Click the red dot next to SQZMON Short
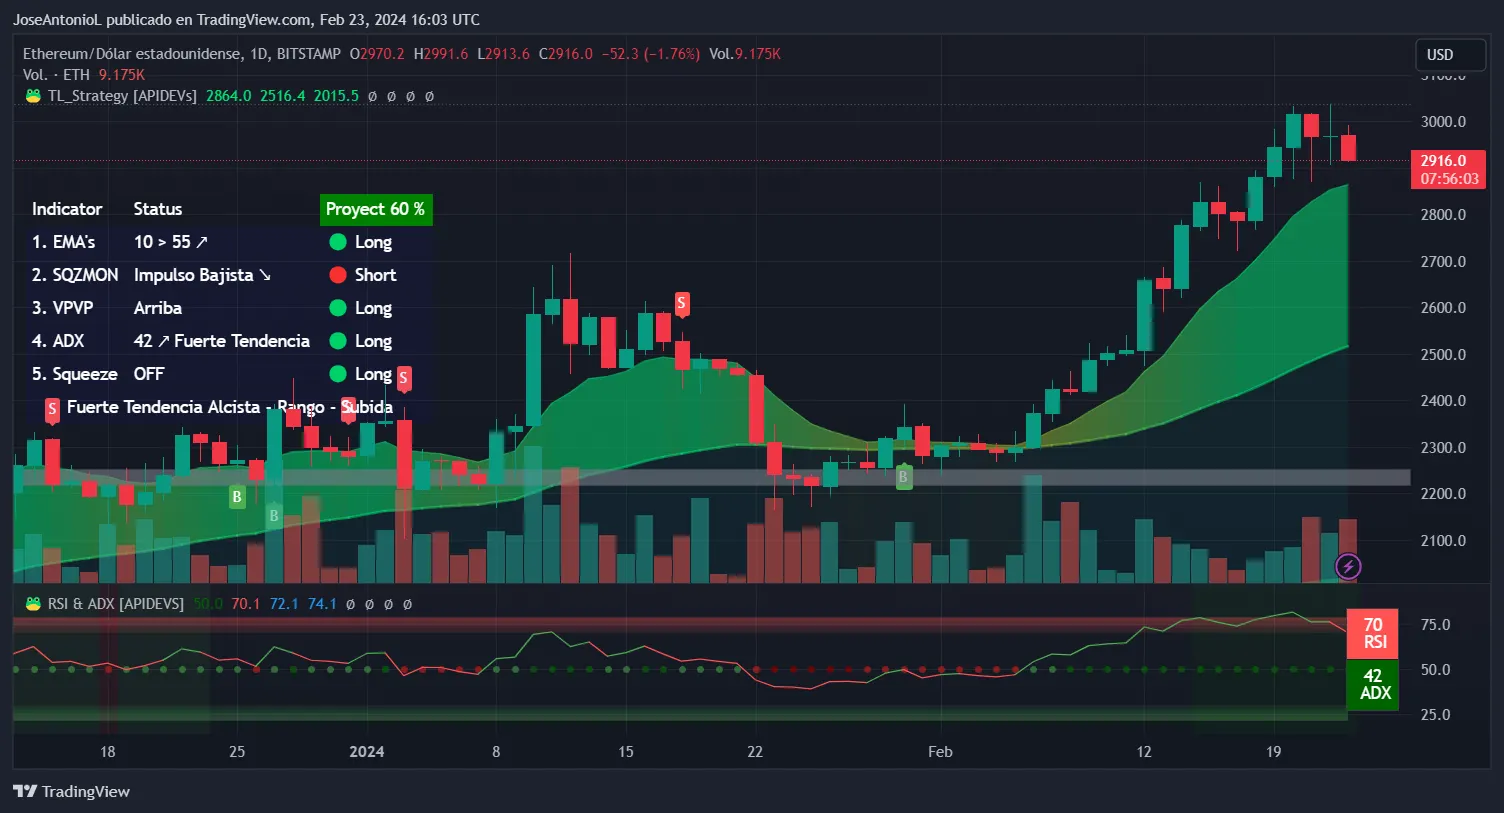 pos(338,275)
